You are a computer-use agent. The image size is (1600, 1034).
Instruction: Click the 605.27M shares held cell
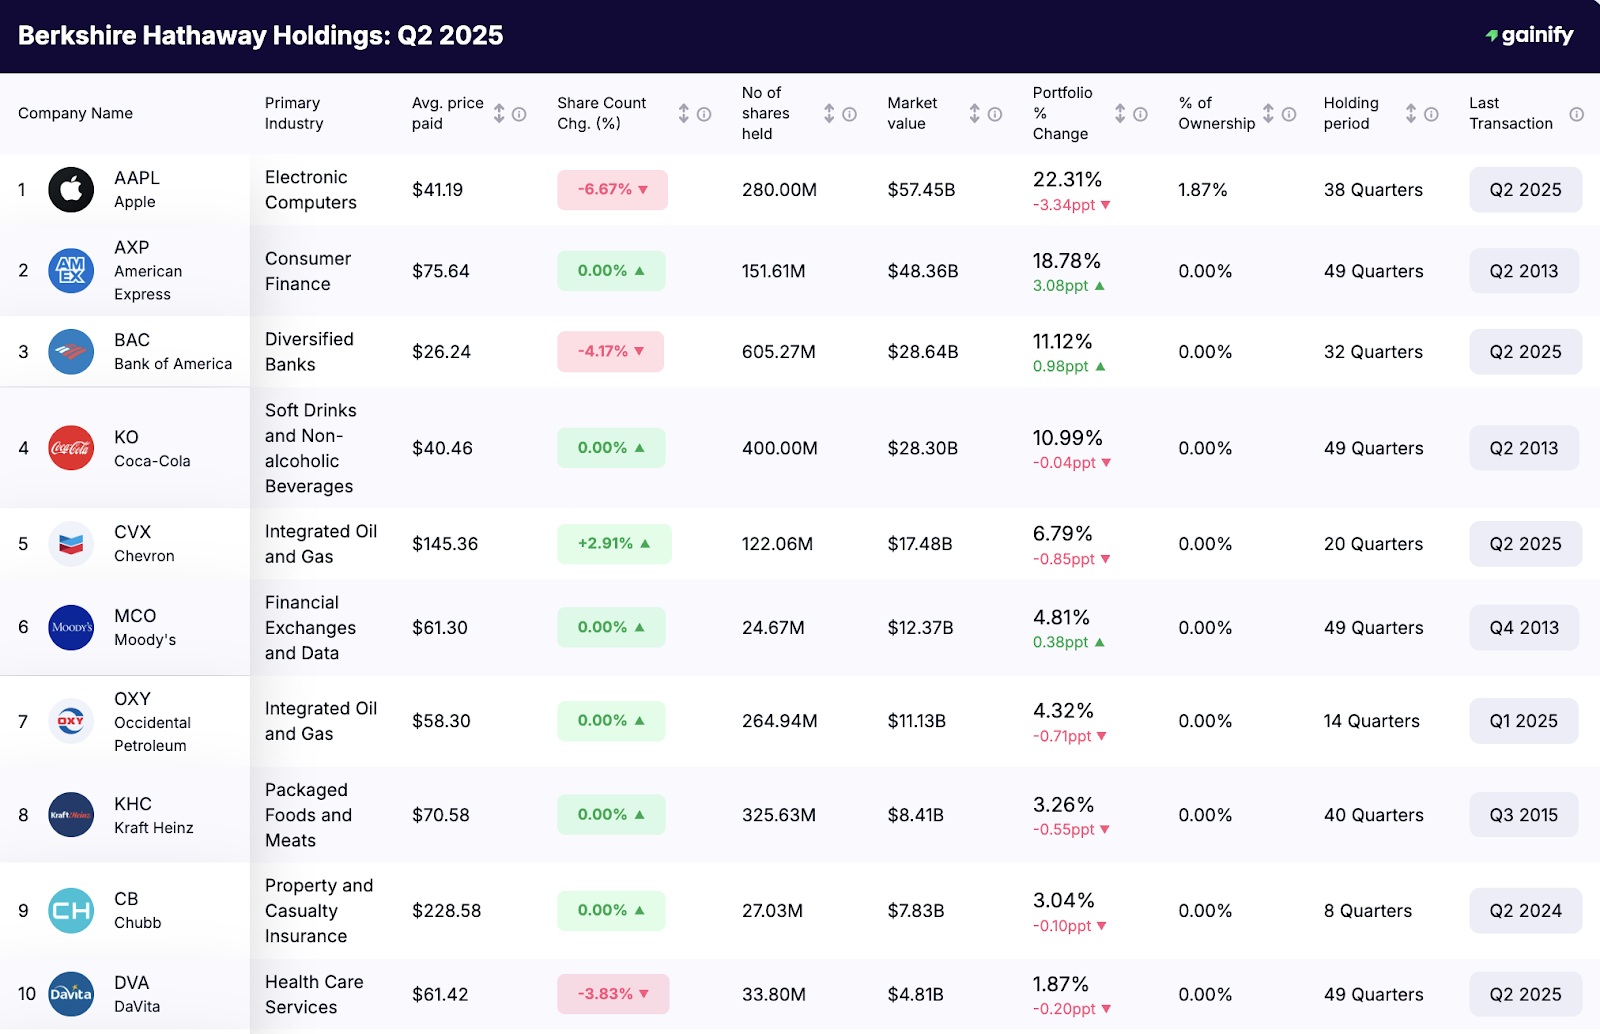click(x=779, y=352)
